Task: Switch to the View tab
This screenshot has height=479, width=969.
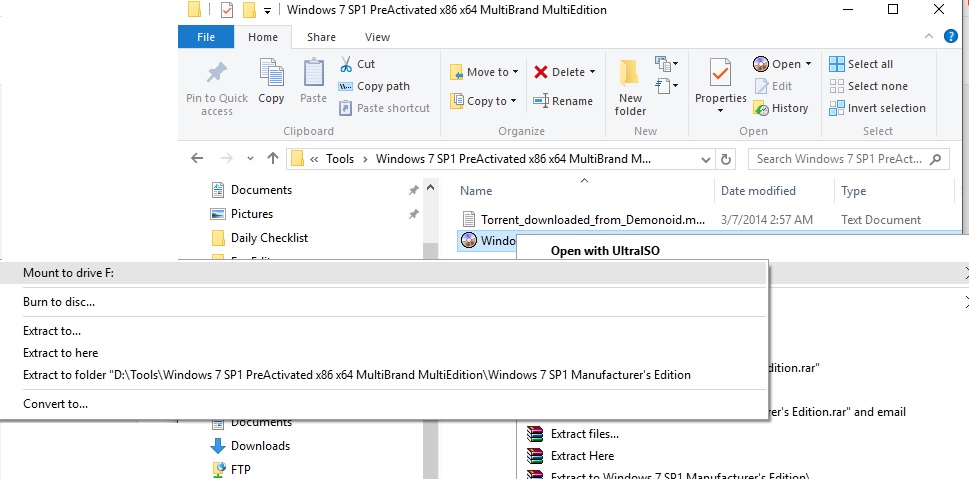Action: pyautogui.click(x=377, y=37)
